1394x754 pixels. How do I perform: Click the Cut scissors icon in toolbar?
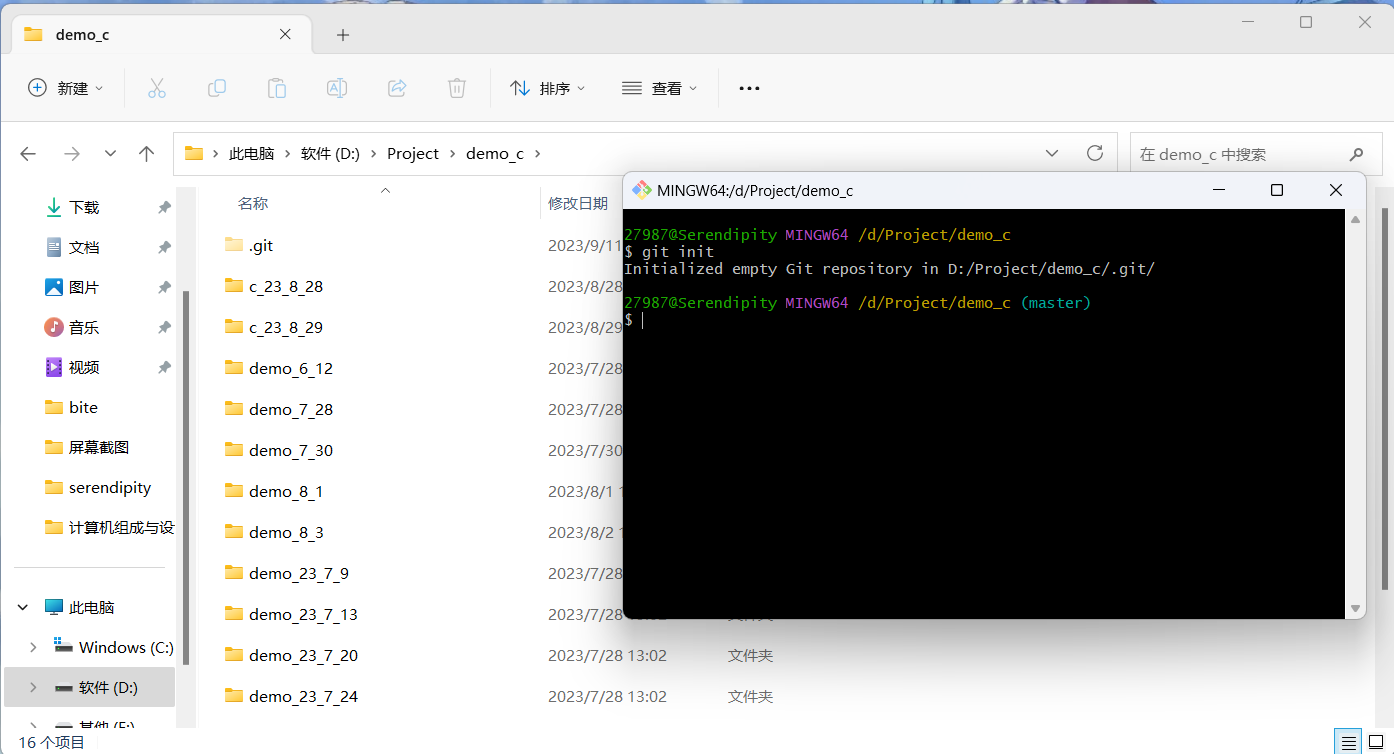[157, 88]
